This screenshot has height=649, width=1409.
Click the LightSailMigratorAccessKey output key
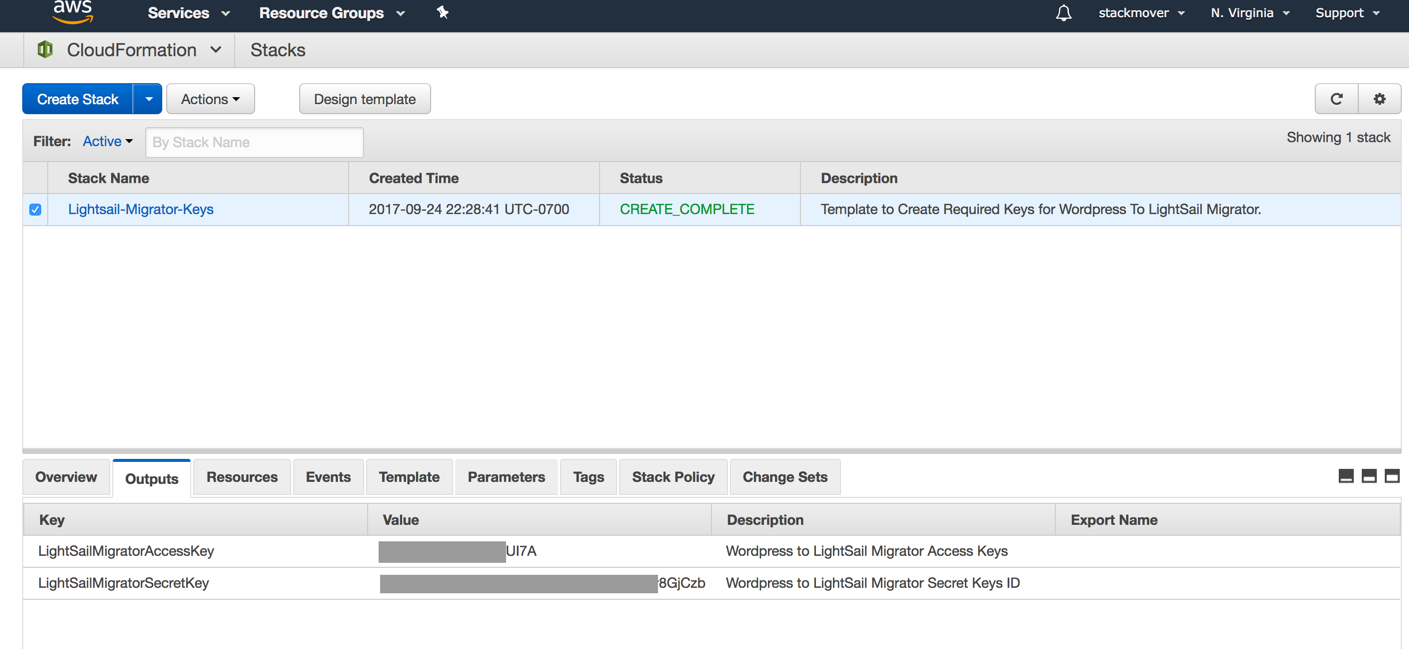(126, 551)
